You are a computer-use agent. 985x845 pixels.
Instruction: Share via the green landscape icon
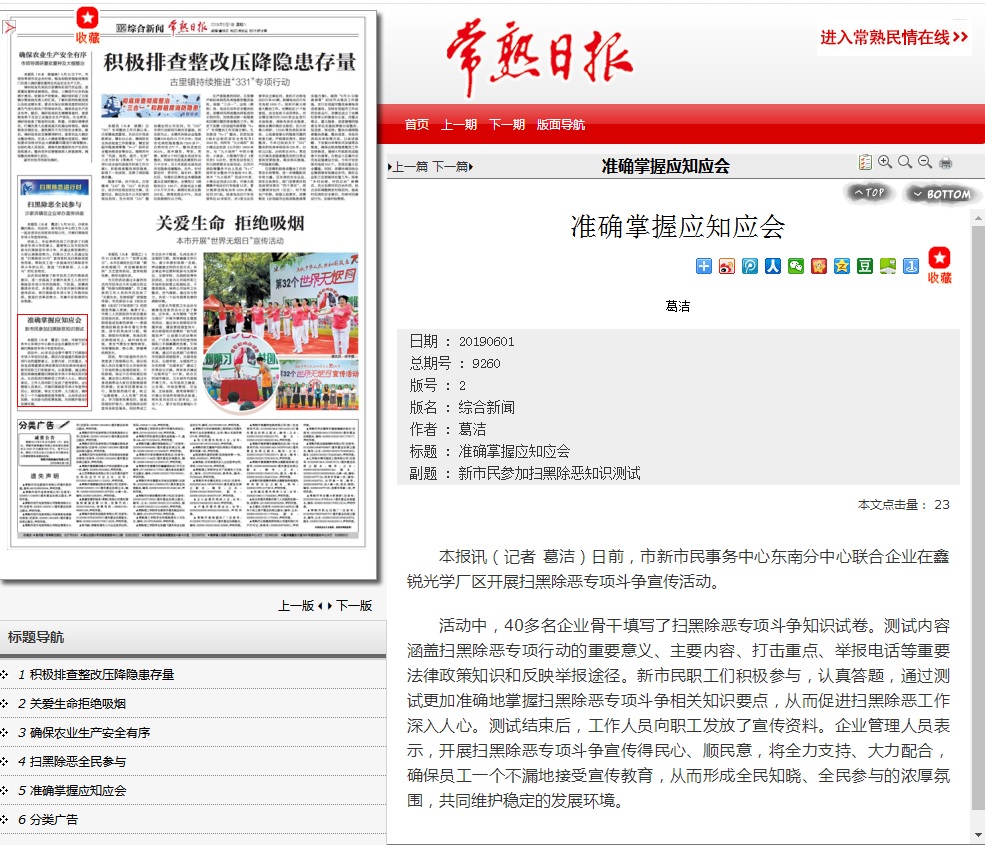[888, 266]
